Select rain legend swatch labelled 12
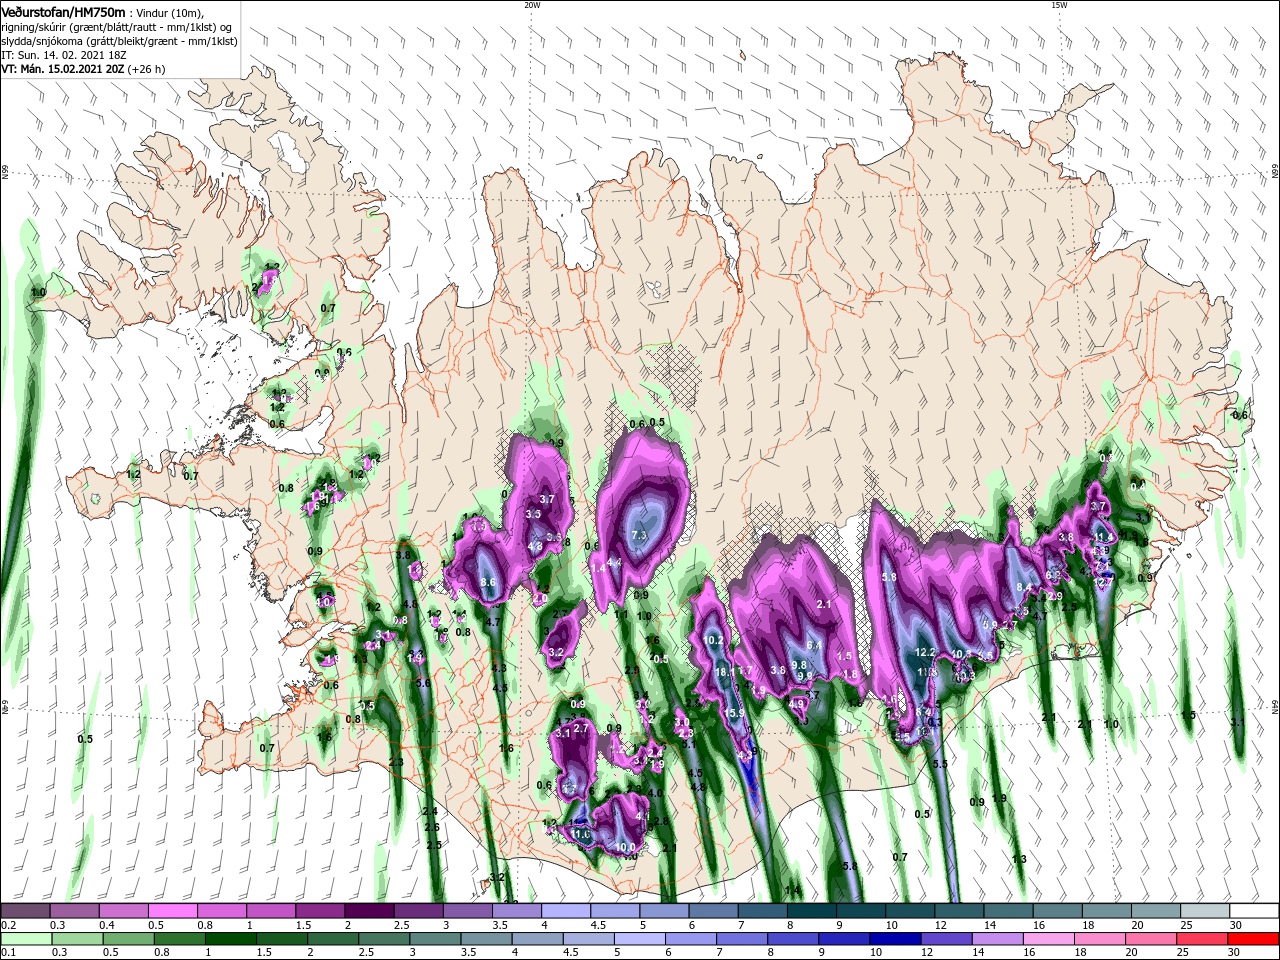1280x960 pixels. click(x=944, y=940)
